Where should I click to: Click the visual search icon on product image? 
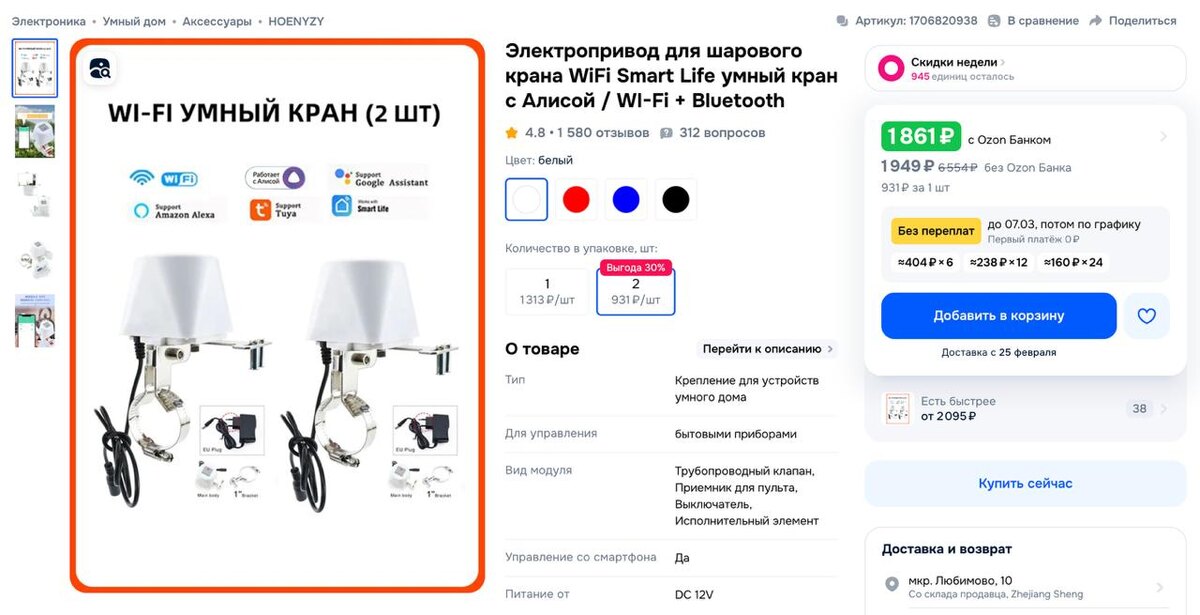101,69
